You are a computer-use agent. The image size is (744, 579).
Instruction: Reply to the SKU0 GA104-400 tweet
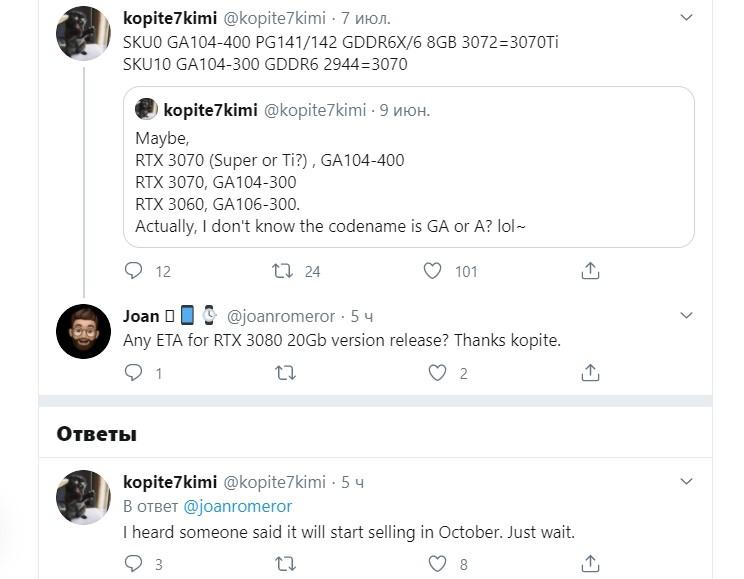tap(134, 270)
